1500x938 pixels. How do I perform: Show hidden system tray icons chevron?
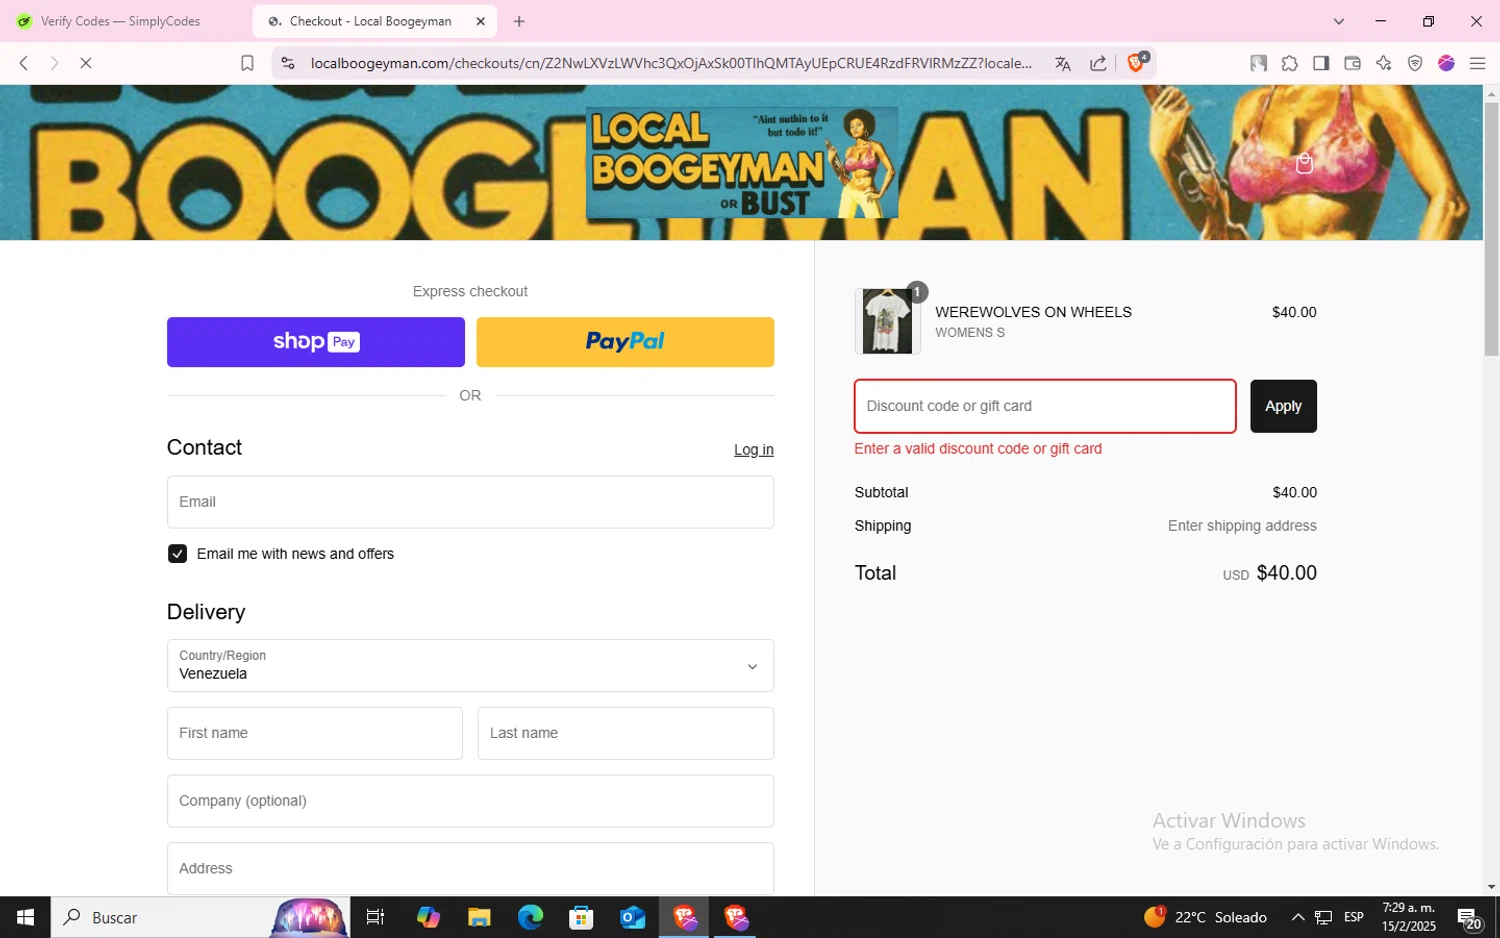[1298, 917]
